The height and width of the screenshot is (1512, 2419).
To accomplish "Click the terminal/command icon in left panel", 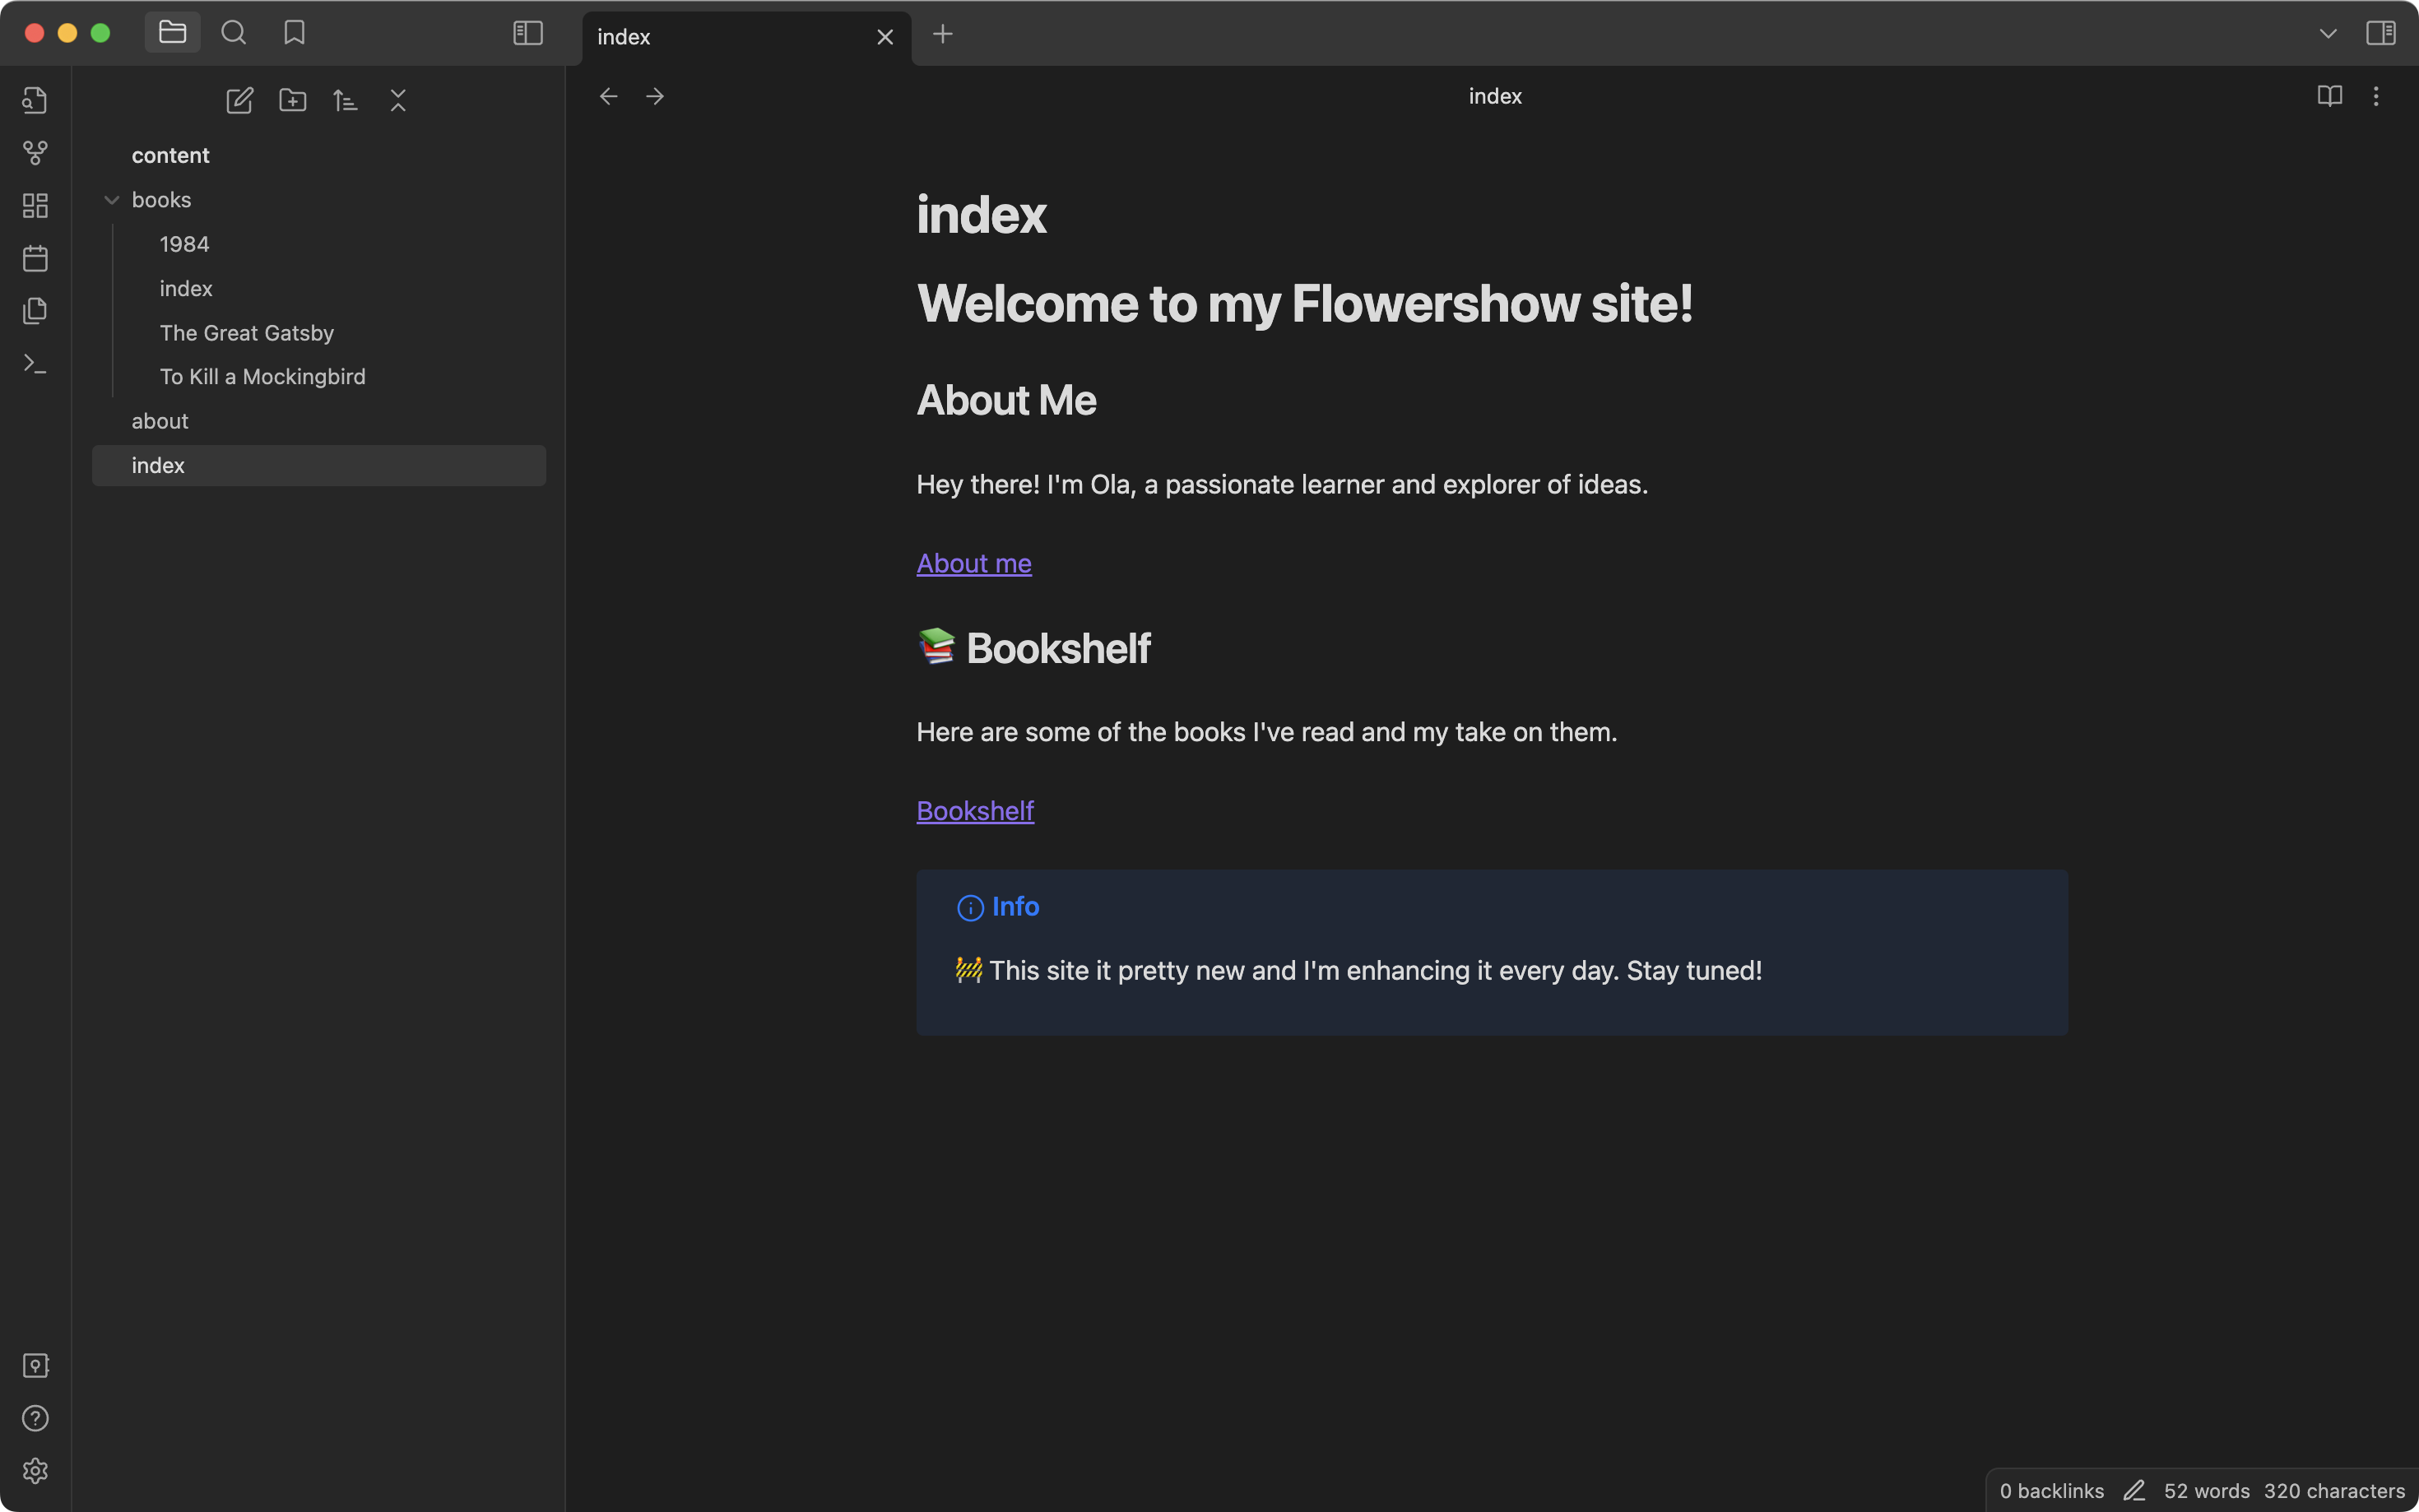I will [35, 364].
